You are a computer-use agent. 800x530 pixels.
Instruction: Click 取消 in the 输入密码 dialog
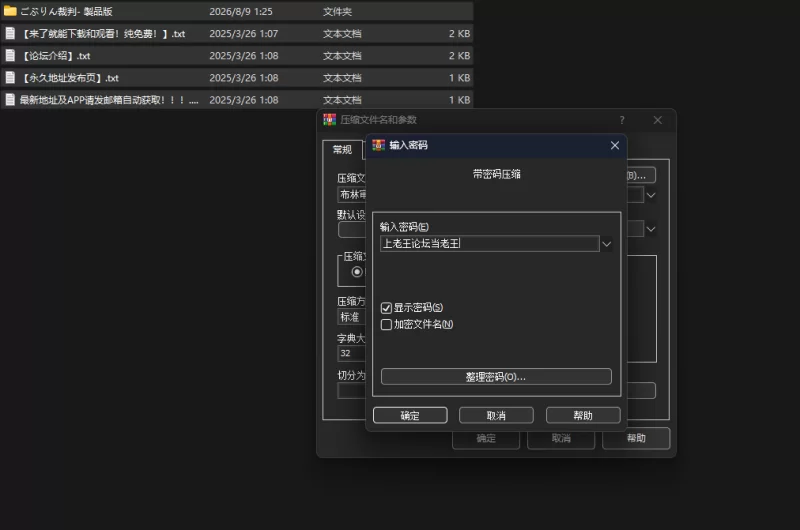[x=496, y=415]
